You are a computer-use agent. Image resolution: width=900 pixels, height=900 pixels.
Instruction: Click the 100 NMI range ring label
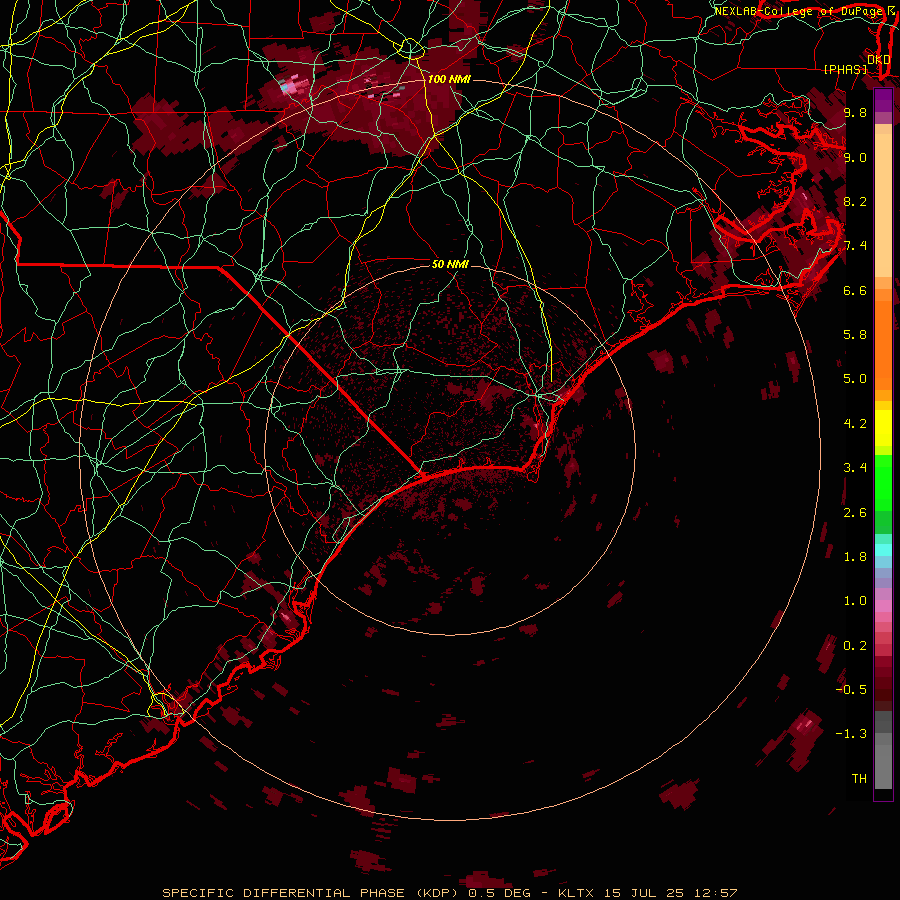click(x=449, y=79)
